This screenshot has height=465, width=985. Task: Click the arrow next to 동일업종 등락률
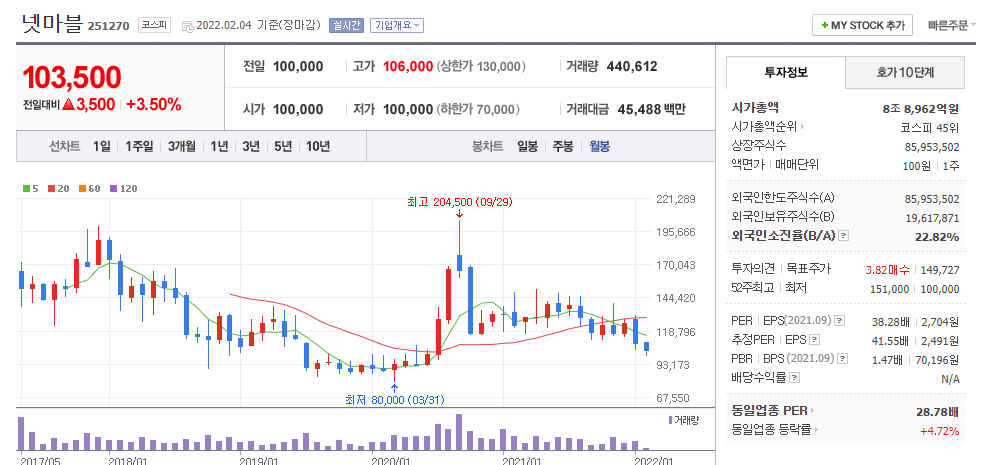(816, 430)
